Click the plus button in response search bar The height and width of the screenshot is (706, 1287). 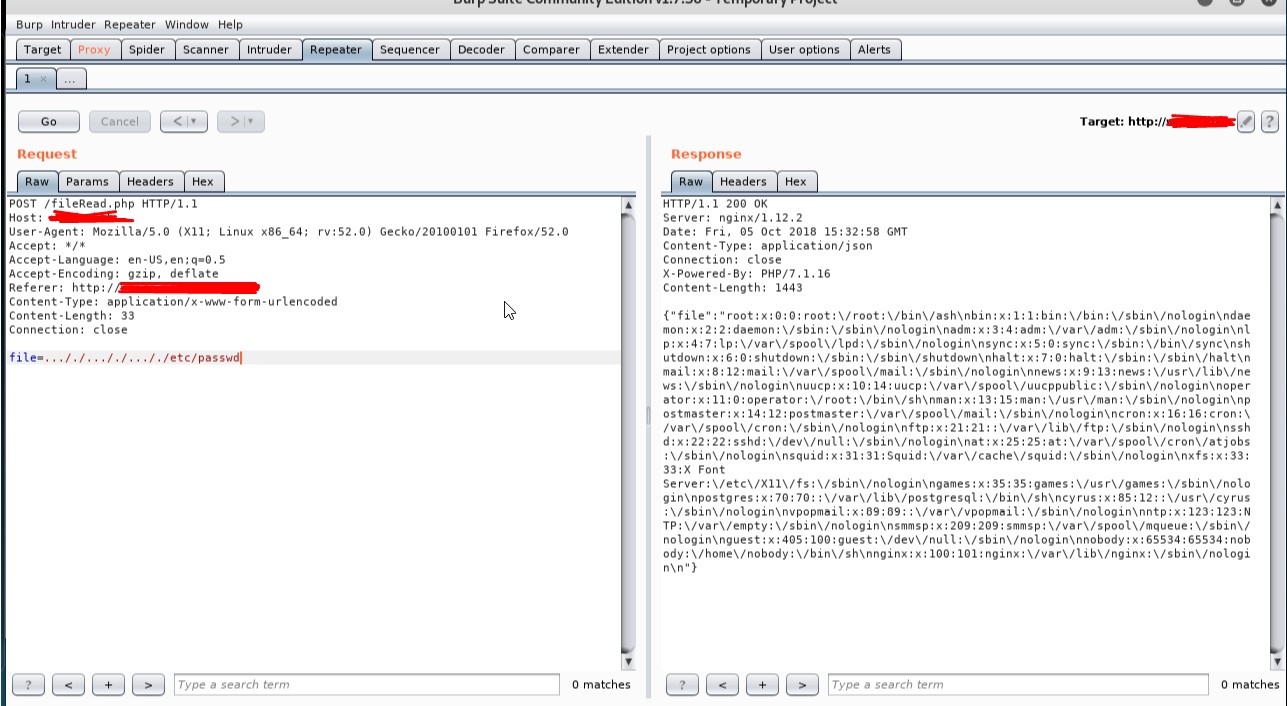[762, 685]
